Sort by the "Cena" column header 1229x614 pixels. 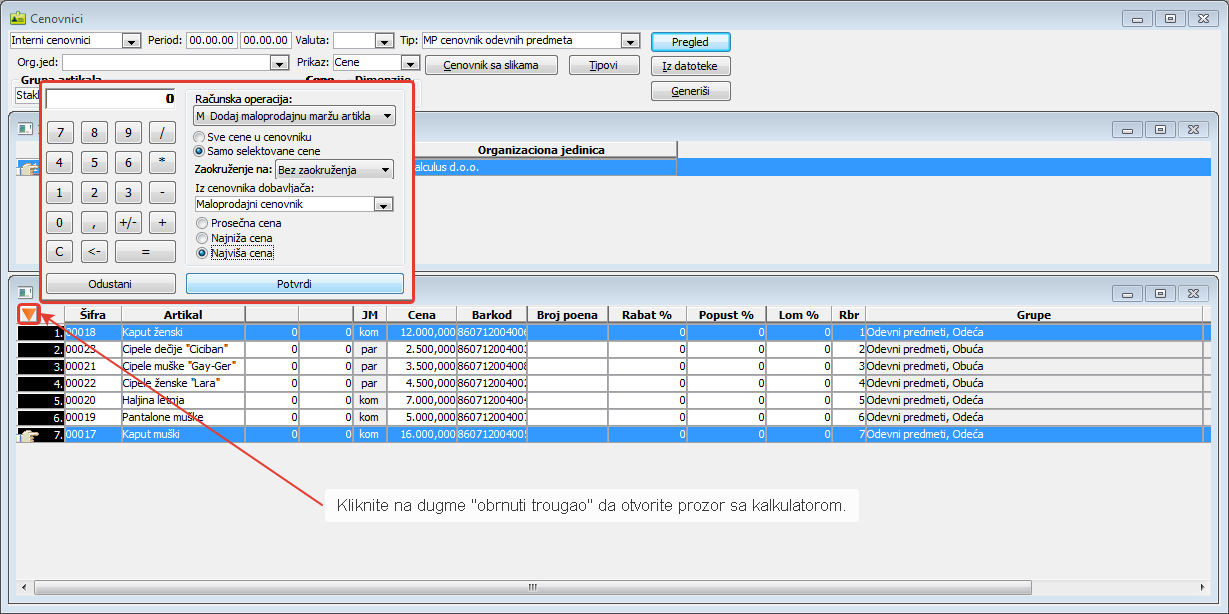coord(421,315)
